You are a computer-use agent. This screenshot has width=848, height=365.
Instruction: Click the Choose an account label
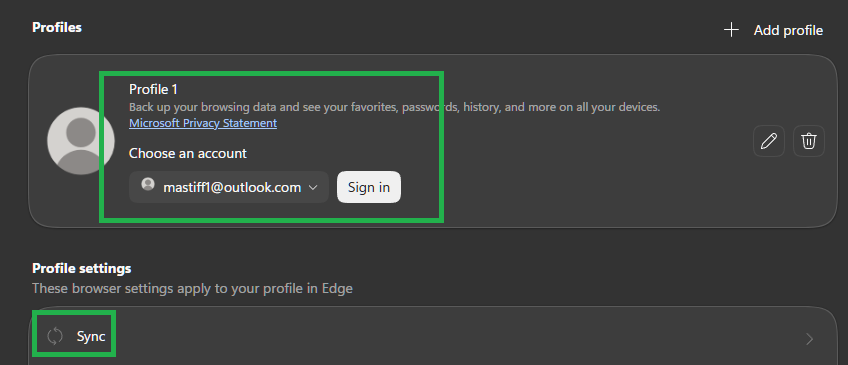coord(188,154)
